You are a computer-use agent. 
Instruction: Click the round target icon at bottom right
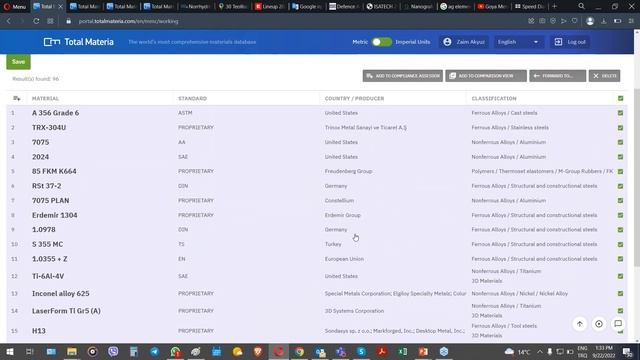tap(599, 324)
